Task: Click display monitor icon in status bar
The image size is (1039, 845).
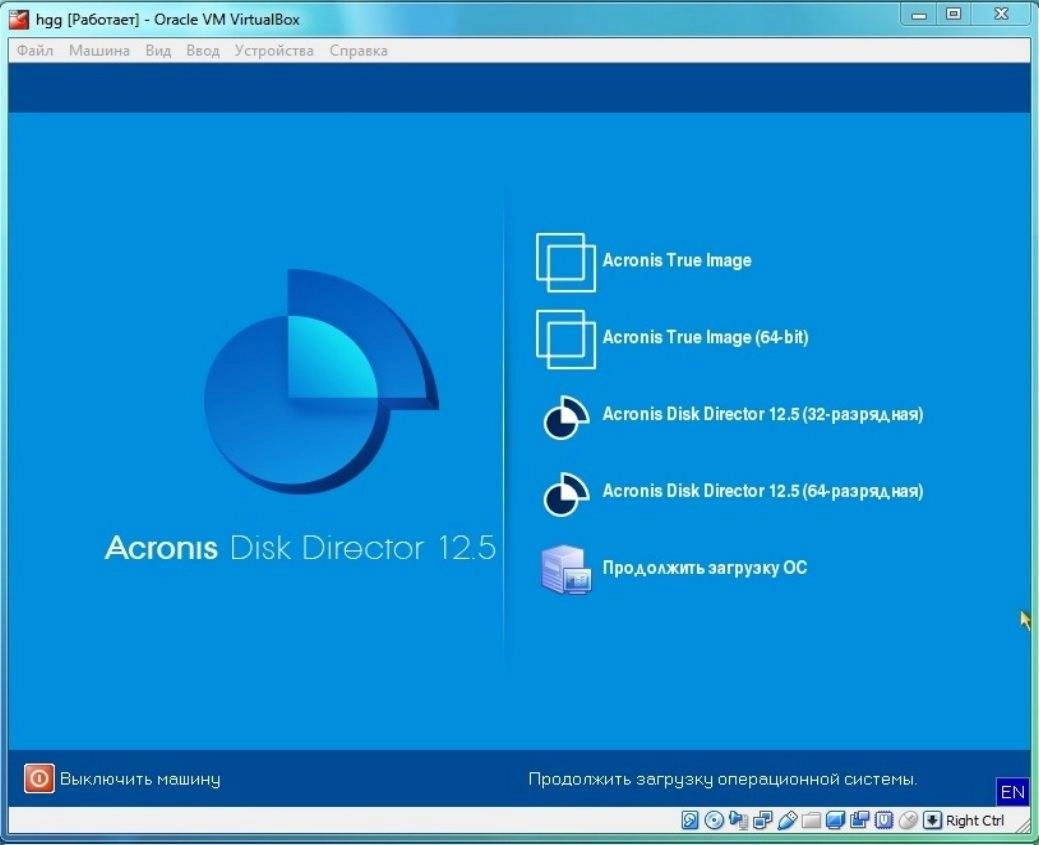Action: click(836, 820)
